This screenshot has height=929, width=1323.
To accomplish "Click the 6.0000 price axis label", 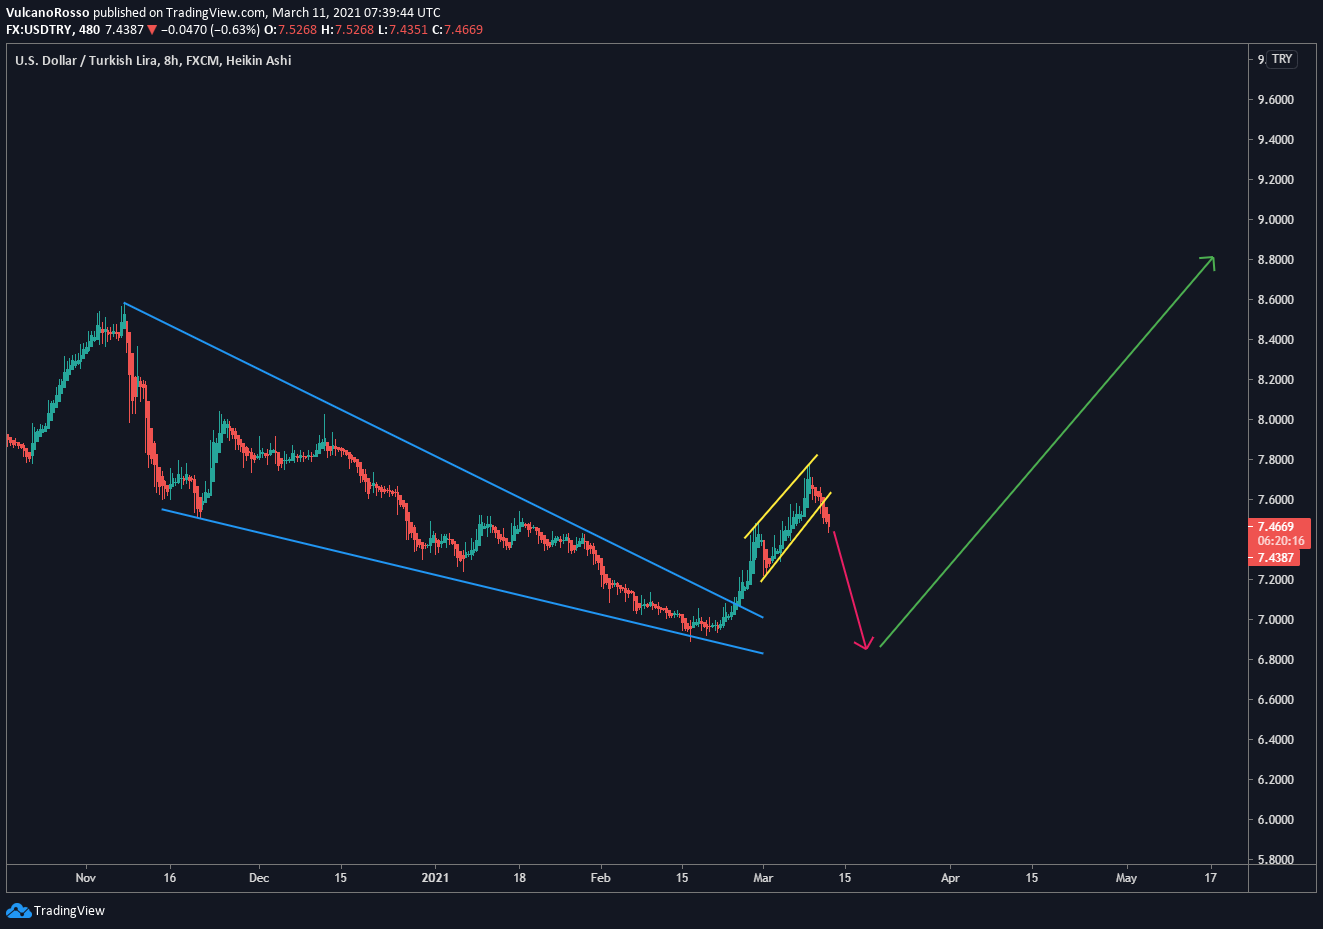I will click(1276, 820).
